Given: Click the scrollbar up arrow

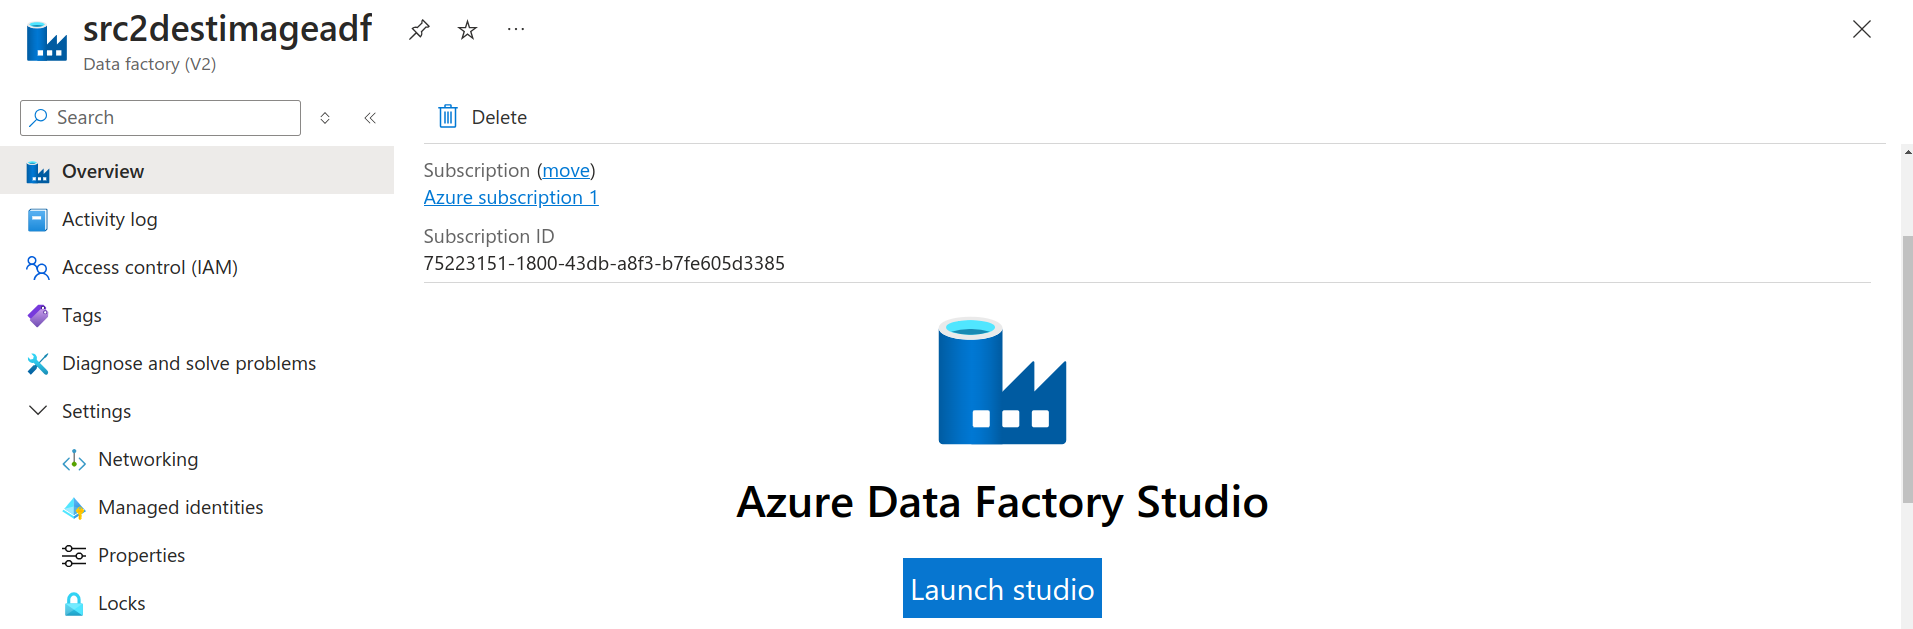Looking at the screenshot, I should tap(1907, 153).
